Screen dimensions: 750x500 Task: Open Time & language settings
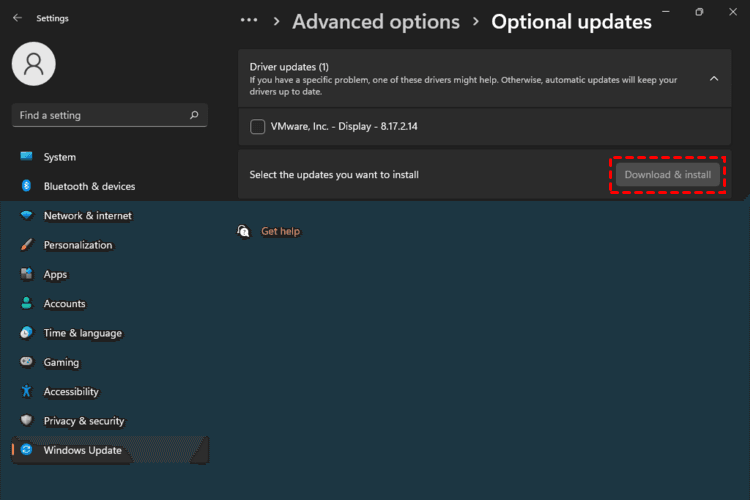click(x=82, y=333)
